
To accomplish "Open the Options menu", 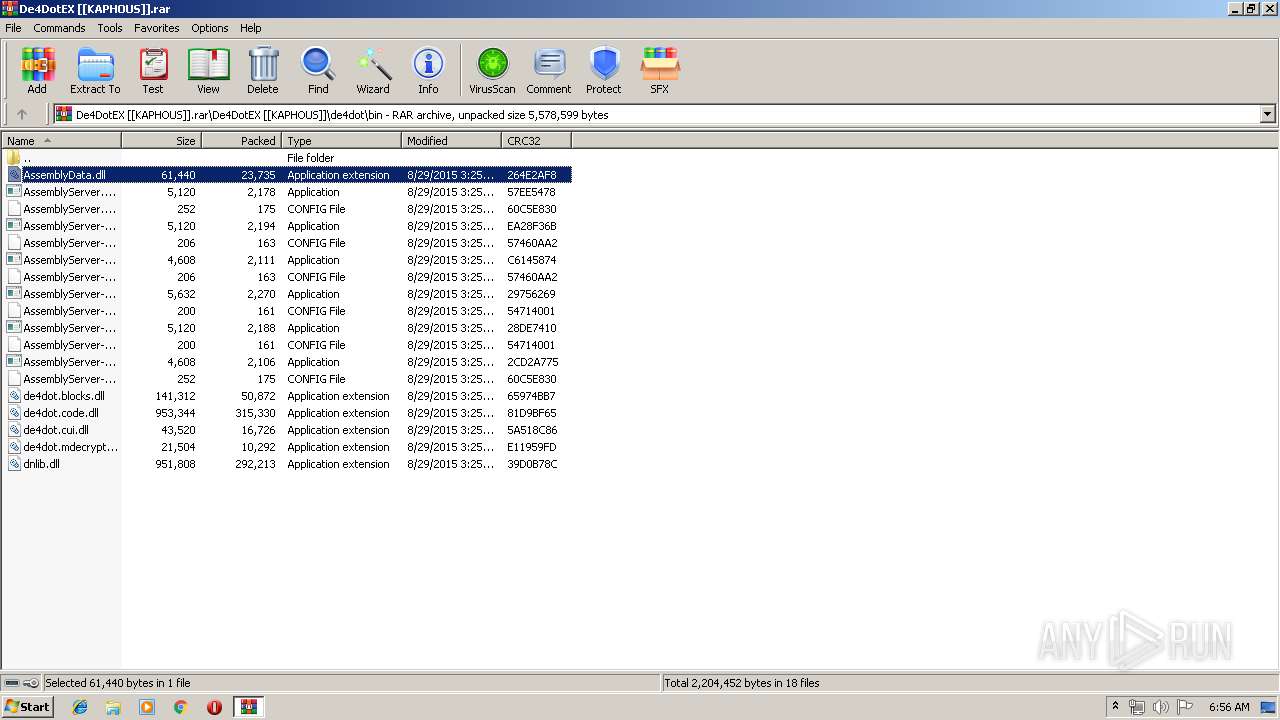I will coord(210,28).
